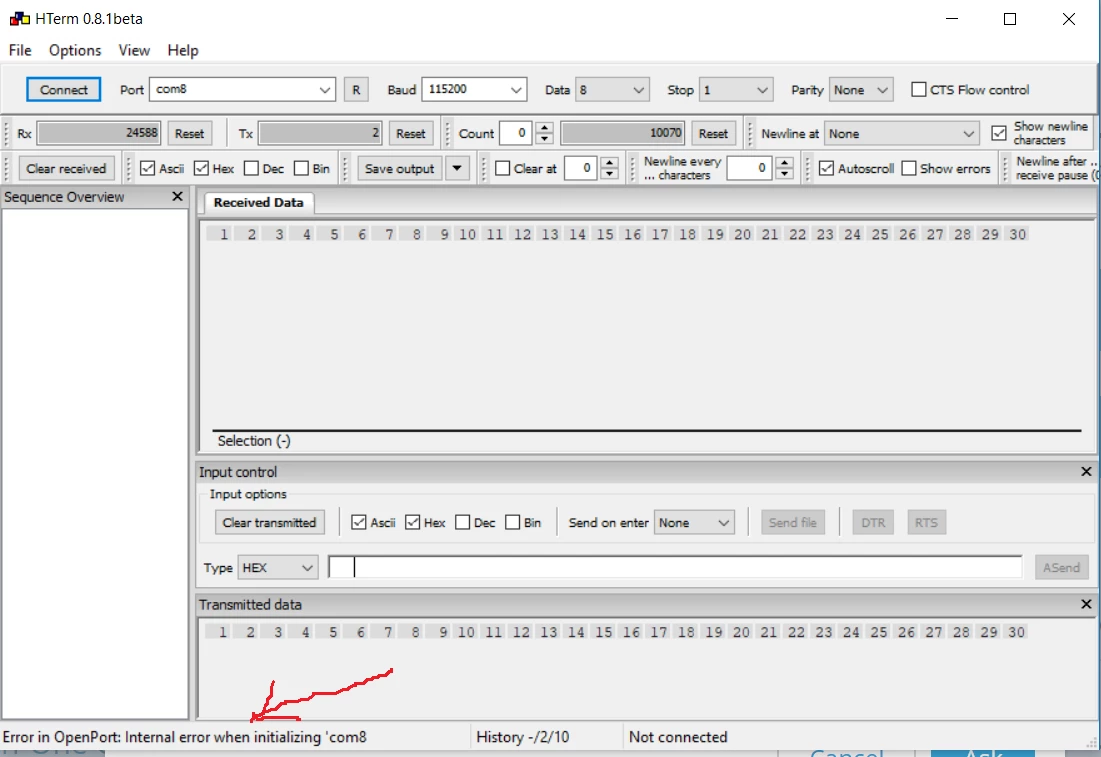Open the Newline at dropdown
Image resolution: width=1101 pixels, height=757 pixels.
901,133
